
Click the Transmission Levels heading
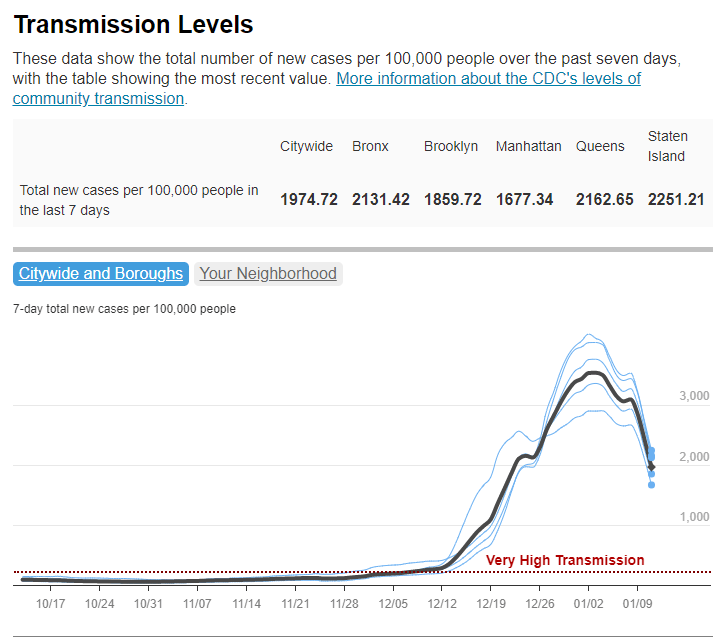click(x=133, y=24)
